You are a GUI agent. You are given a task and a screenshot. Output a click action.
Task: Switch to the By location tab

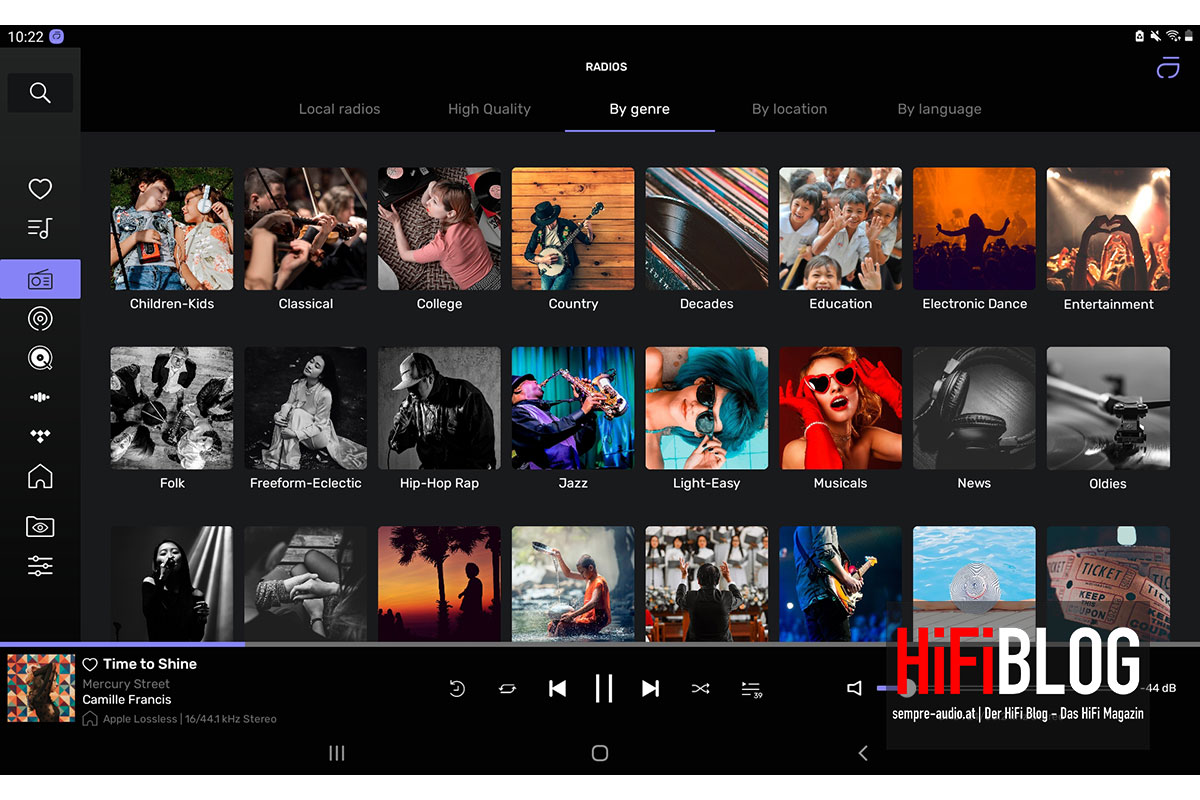[x=790, y=109]
